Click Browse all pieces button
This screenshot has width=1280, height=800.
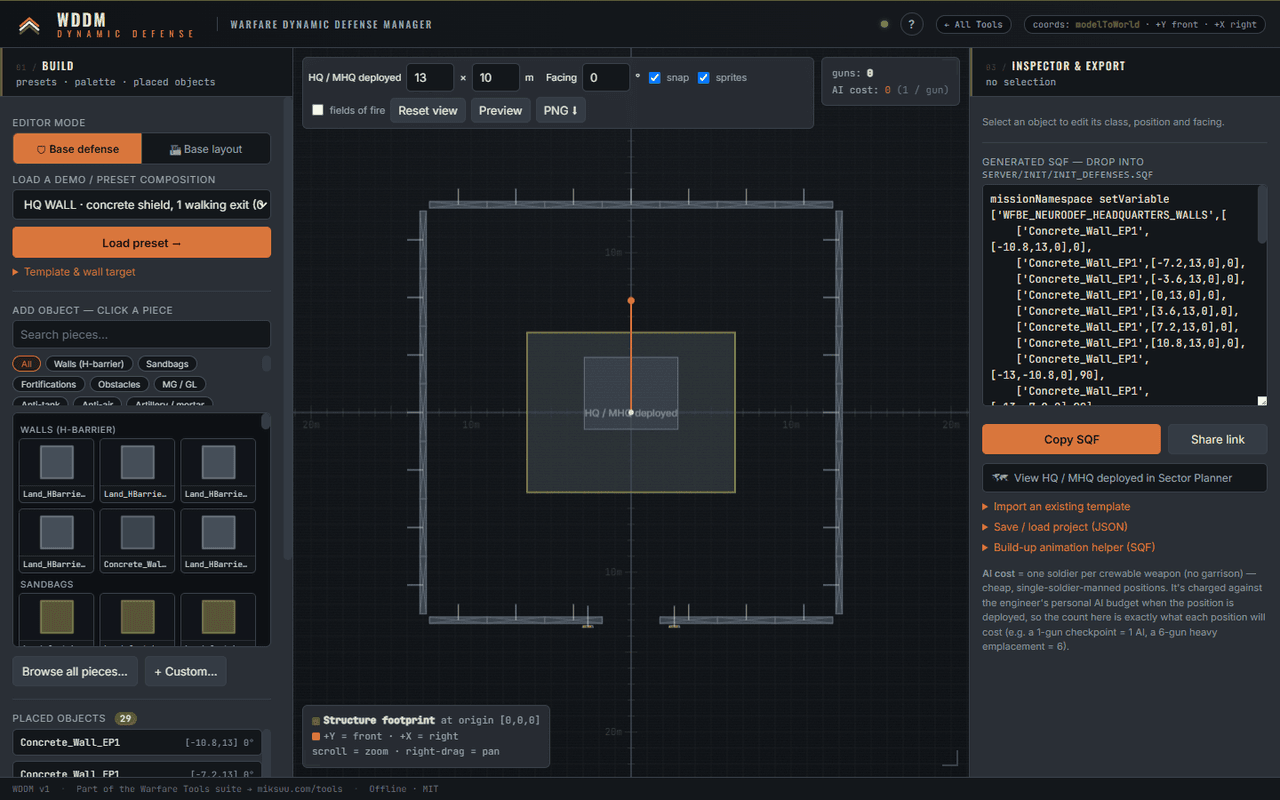[75, 671]
